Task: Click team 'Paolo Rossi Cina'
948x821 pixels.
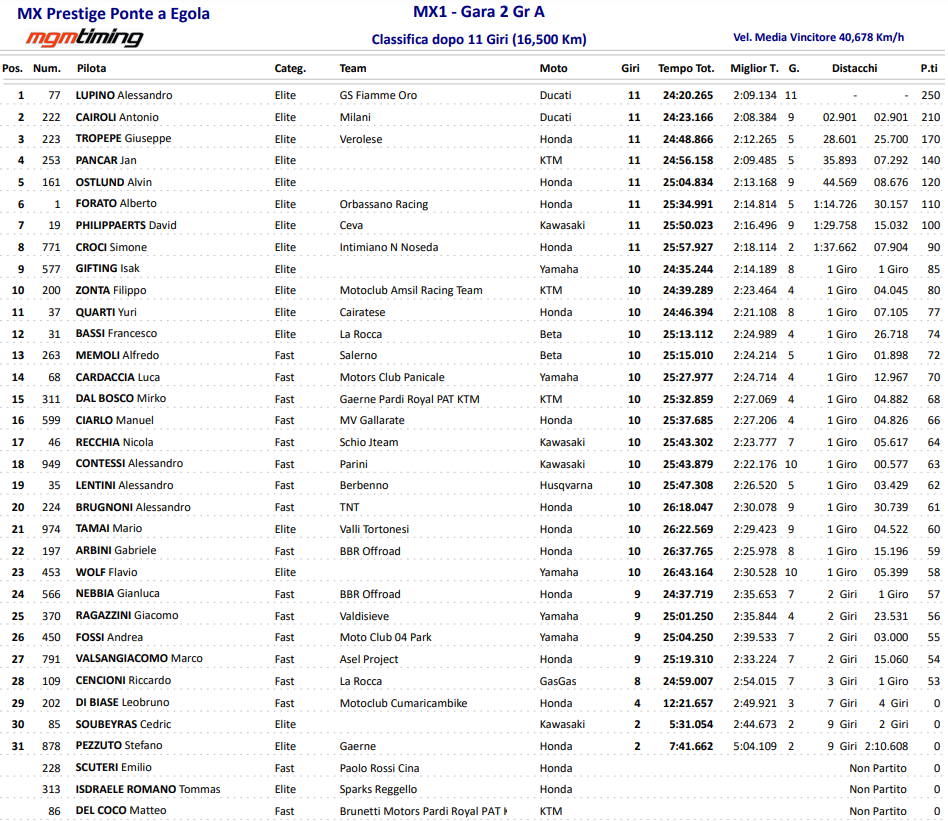Action: [x=379, y=768]
